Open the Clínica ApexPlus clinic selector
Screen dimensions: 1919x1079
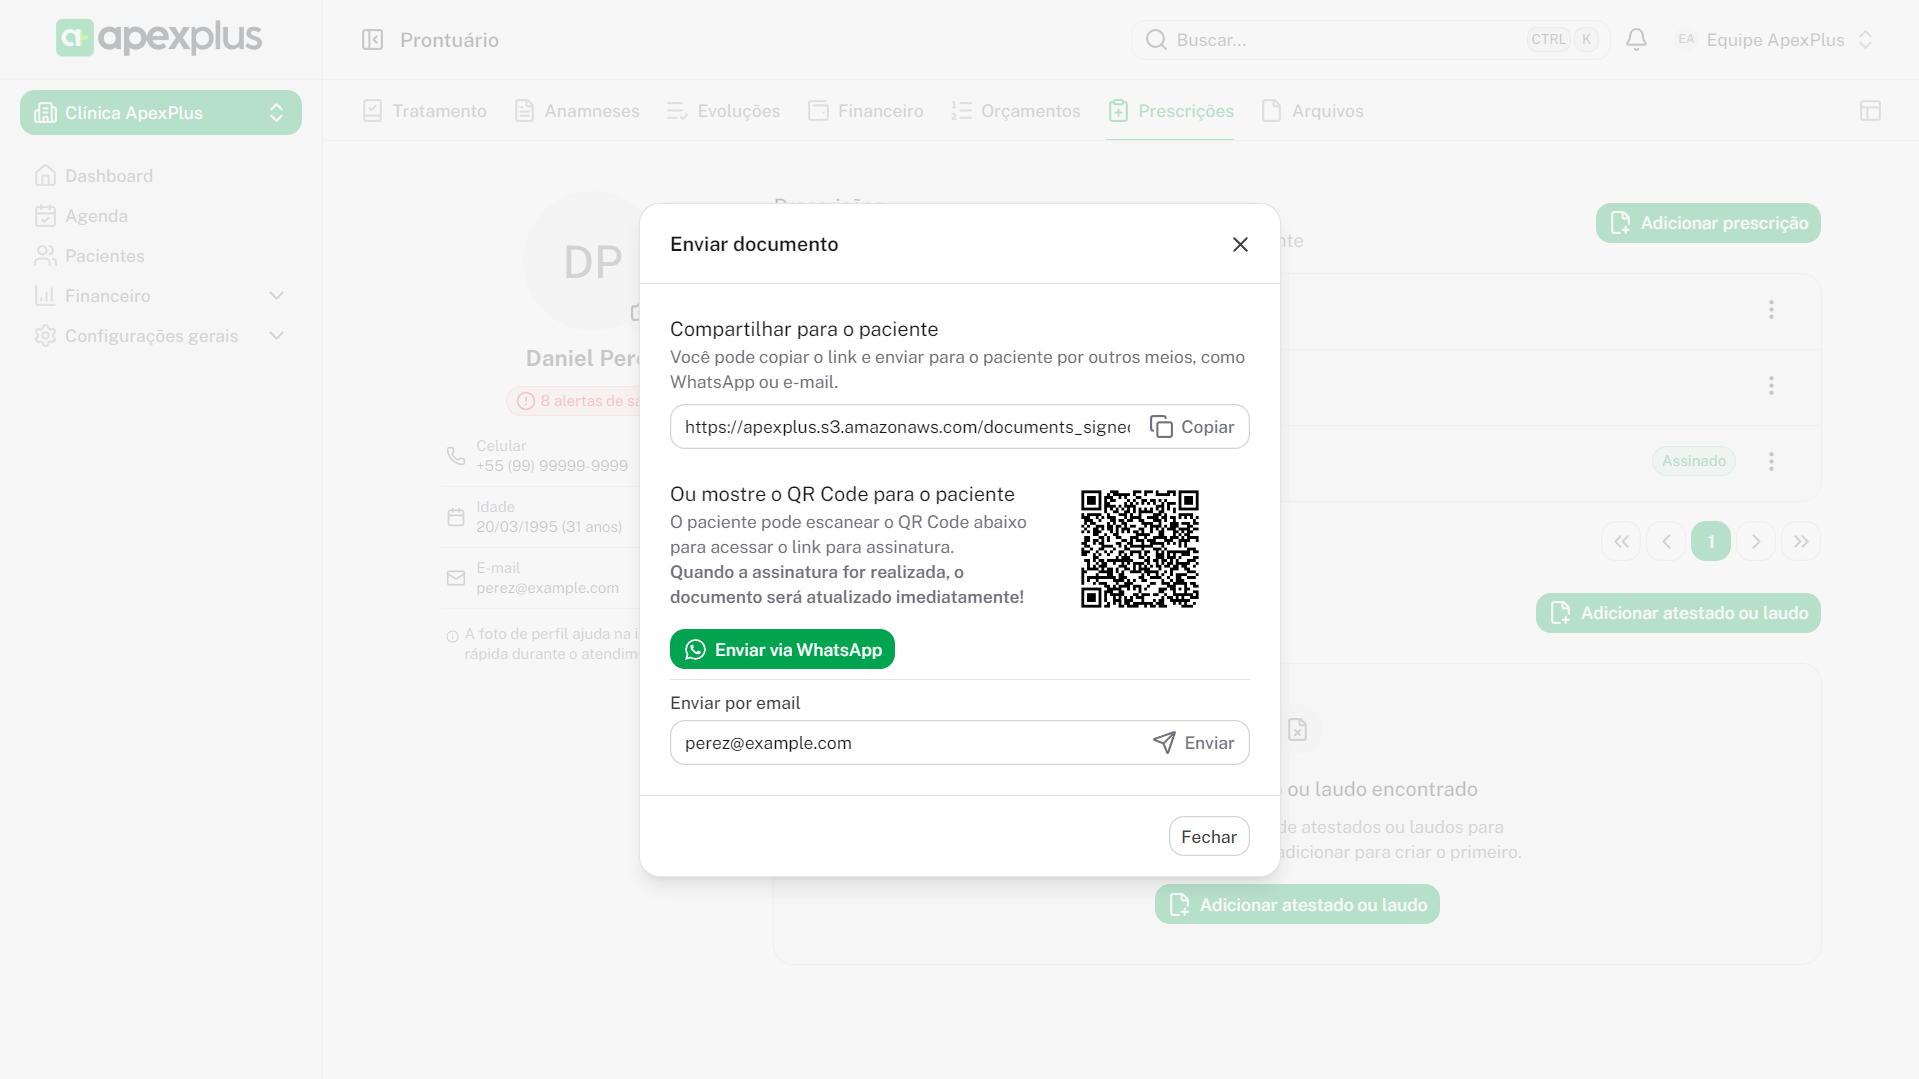[x=161, y=113]
